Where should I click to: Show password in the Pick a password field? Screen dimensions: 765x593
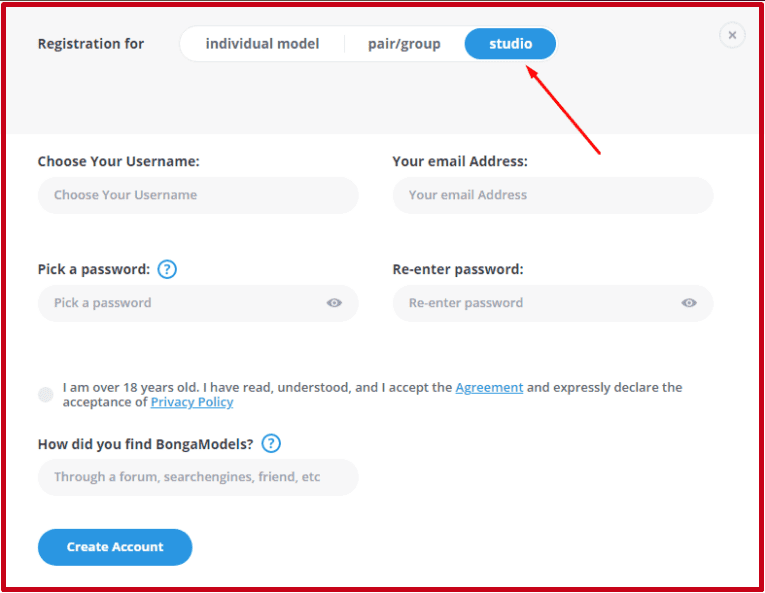[334, 303]
